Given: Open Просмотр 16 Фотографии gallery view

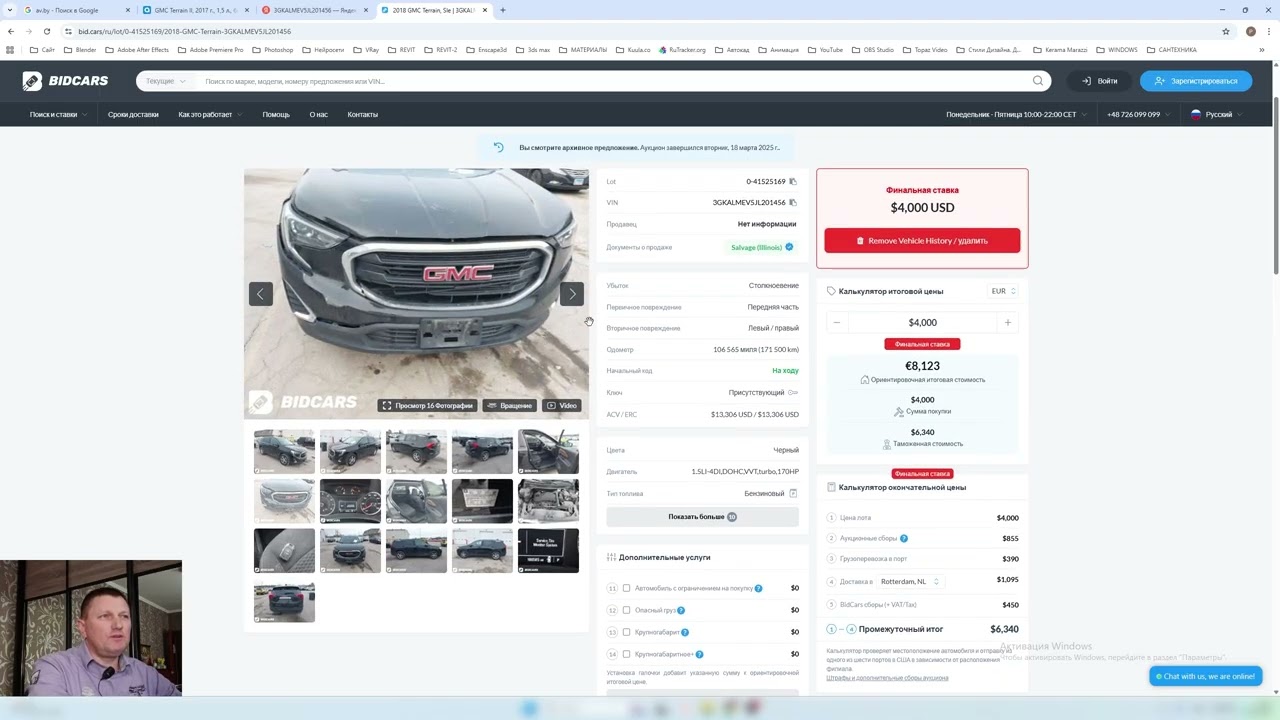Looking at the screenshot, I should pyautogui.click(x=427, y=405).
